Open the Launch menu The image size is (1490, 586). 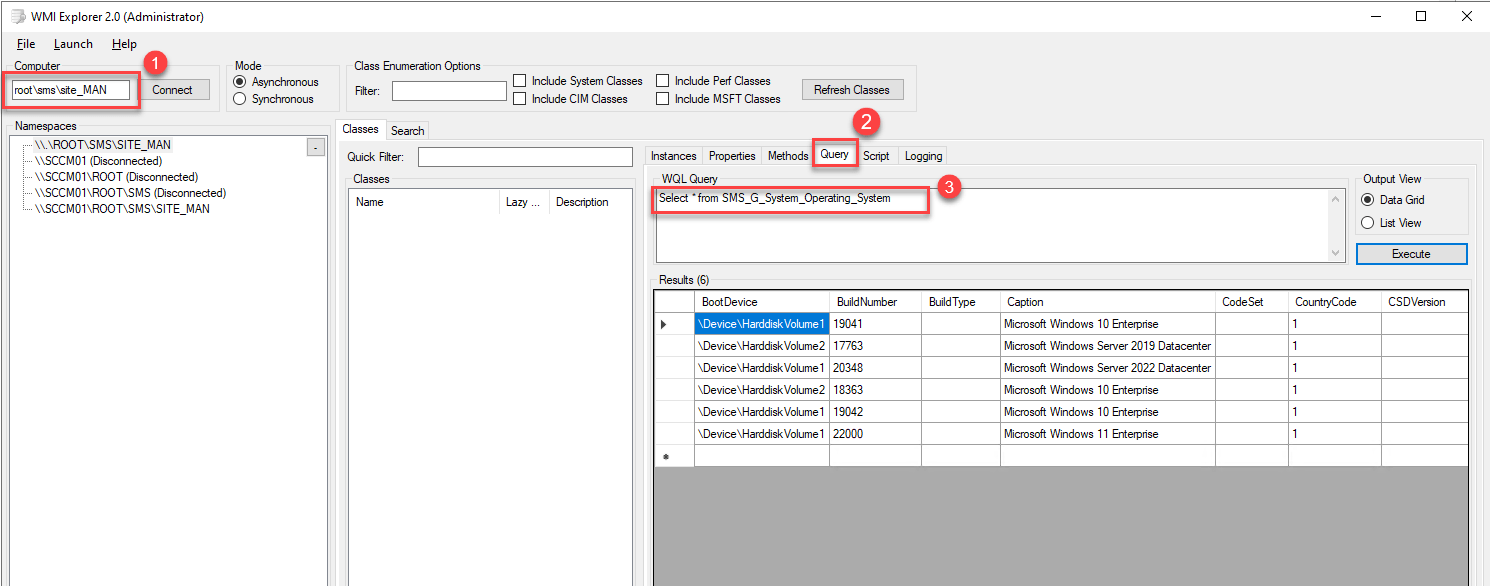[72, 43]
